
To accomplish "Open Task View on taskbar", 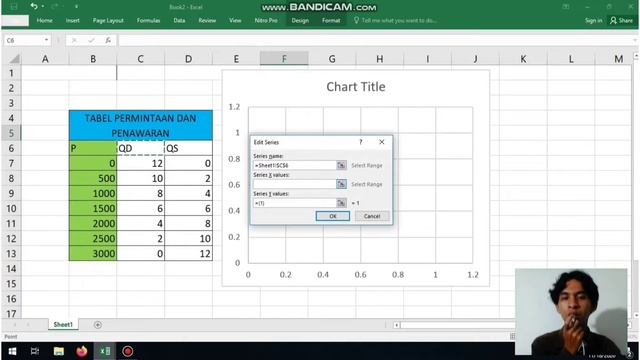I will [x=35, y=351].
